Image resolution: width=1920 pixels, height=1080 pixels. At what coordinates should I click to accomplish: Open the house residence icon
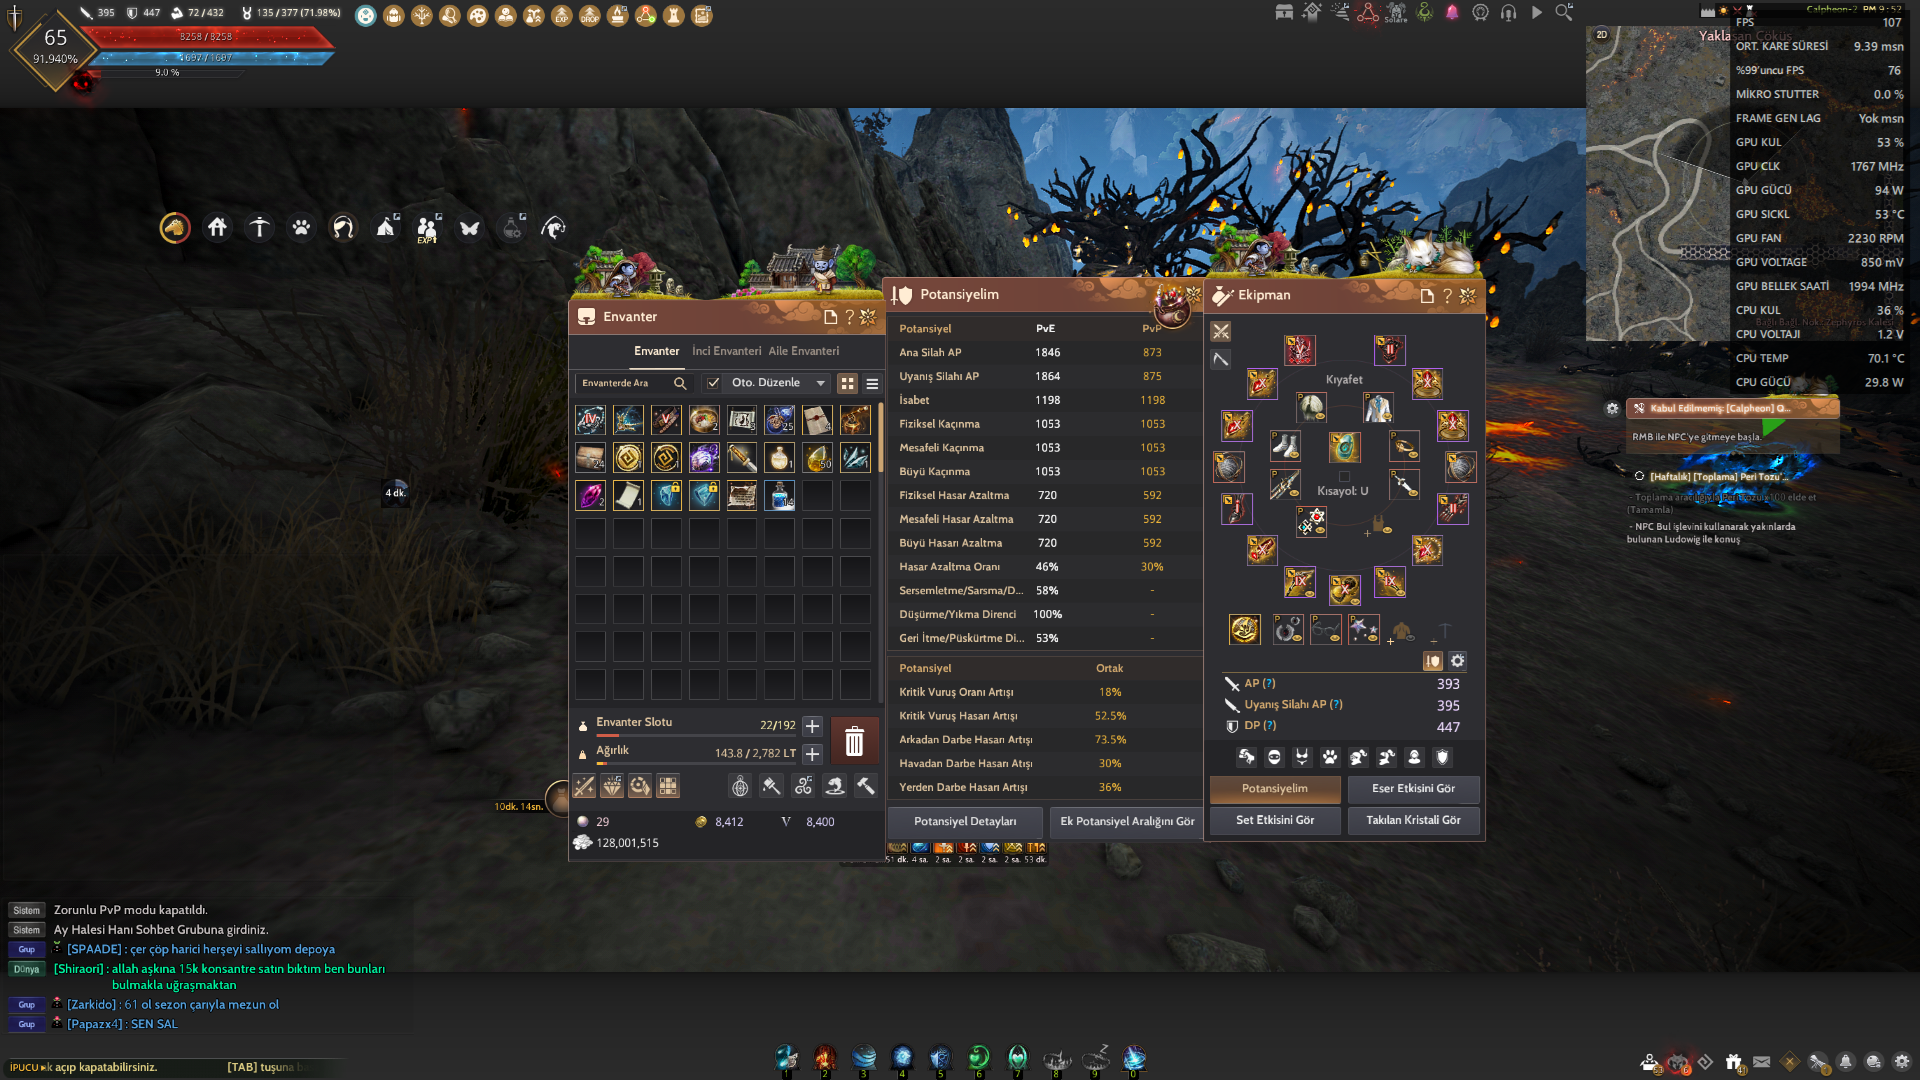(x=217, y=228)
